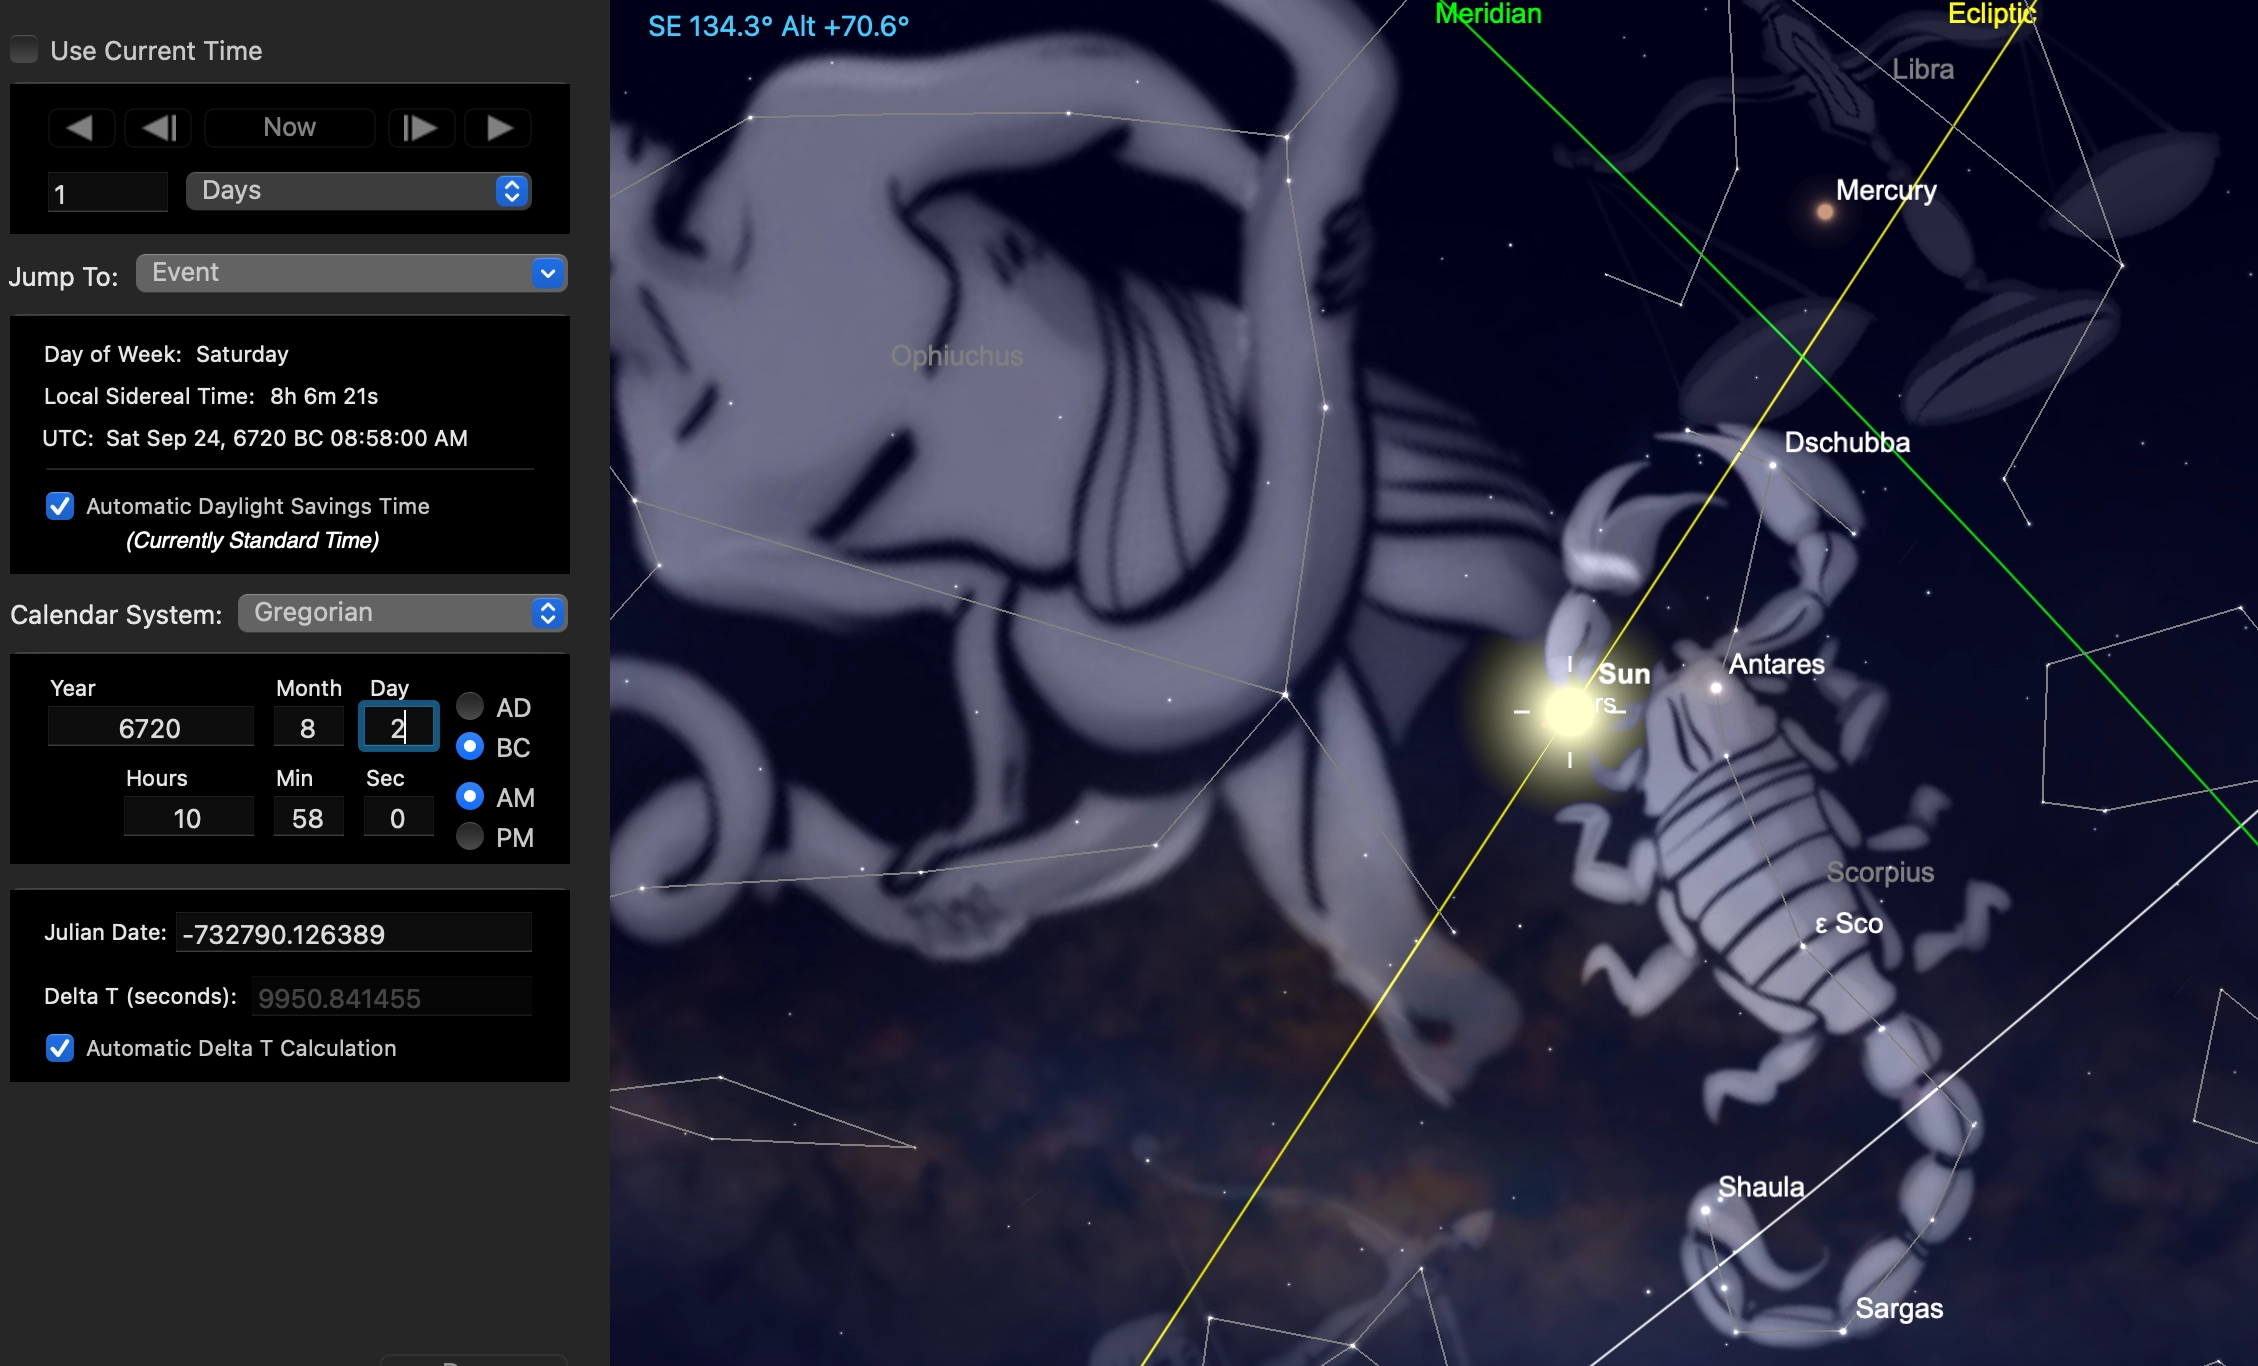Click the Mercury planet dot
Screen dimensions: 2258x1366
click(1825, 212)
